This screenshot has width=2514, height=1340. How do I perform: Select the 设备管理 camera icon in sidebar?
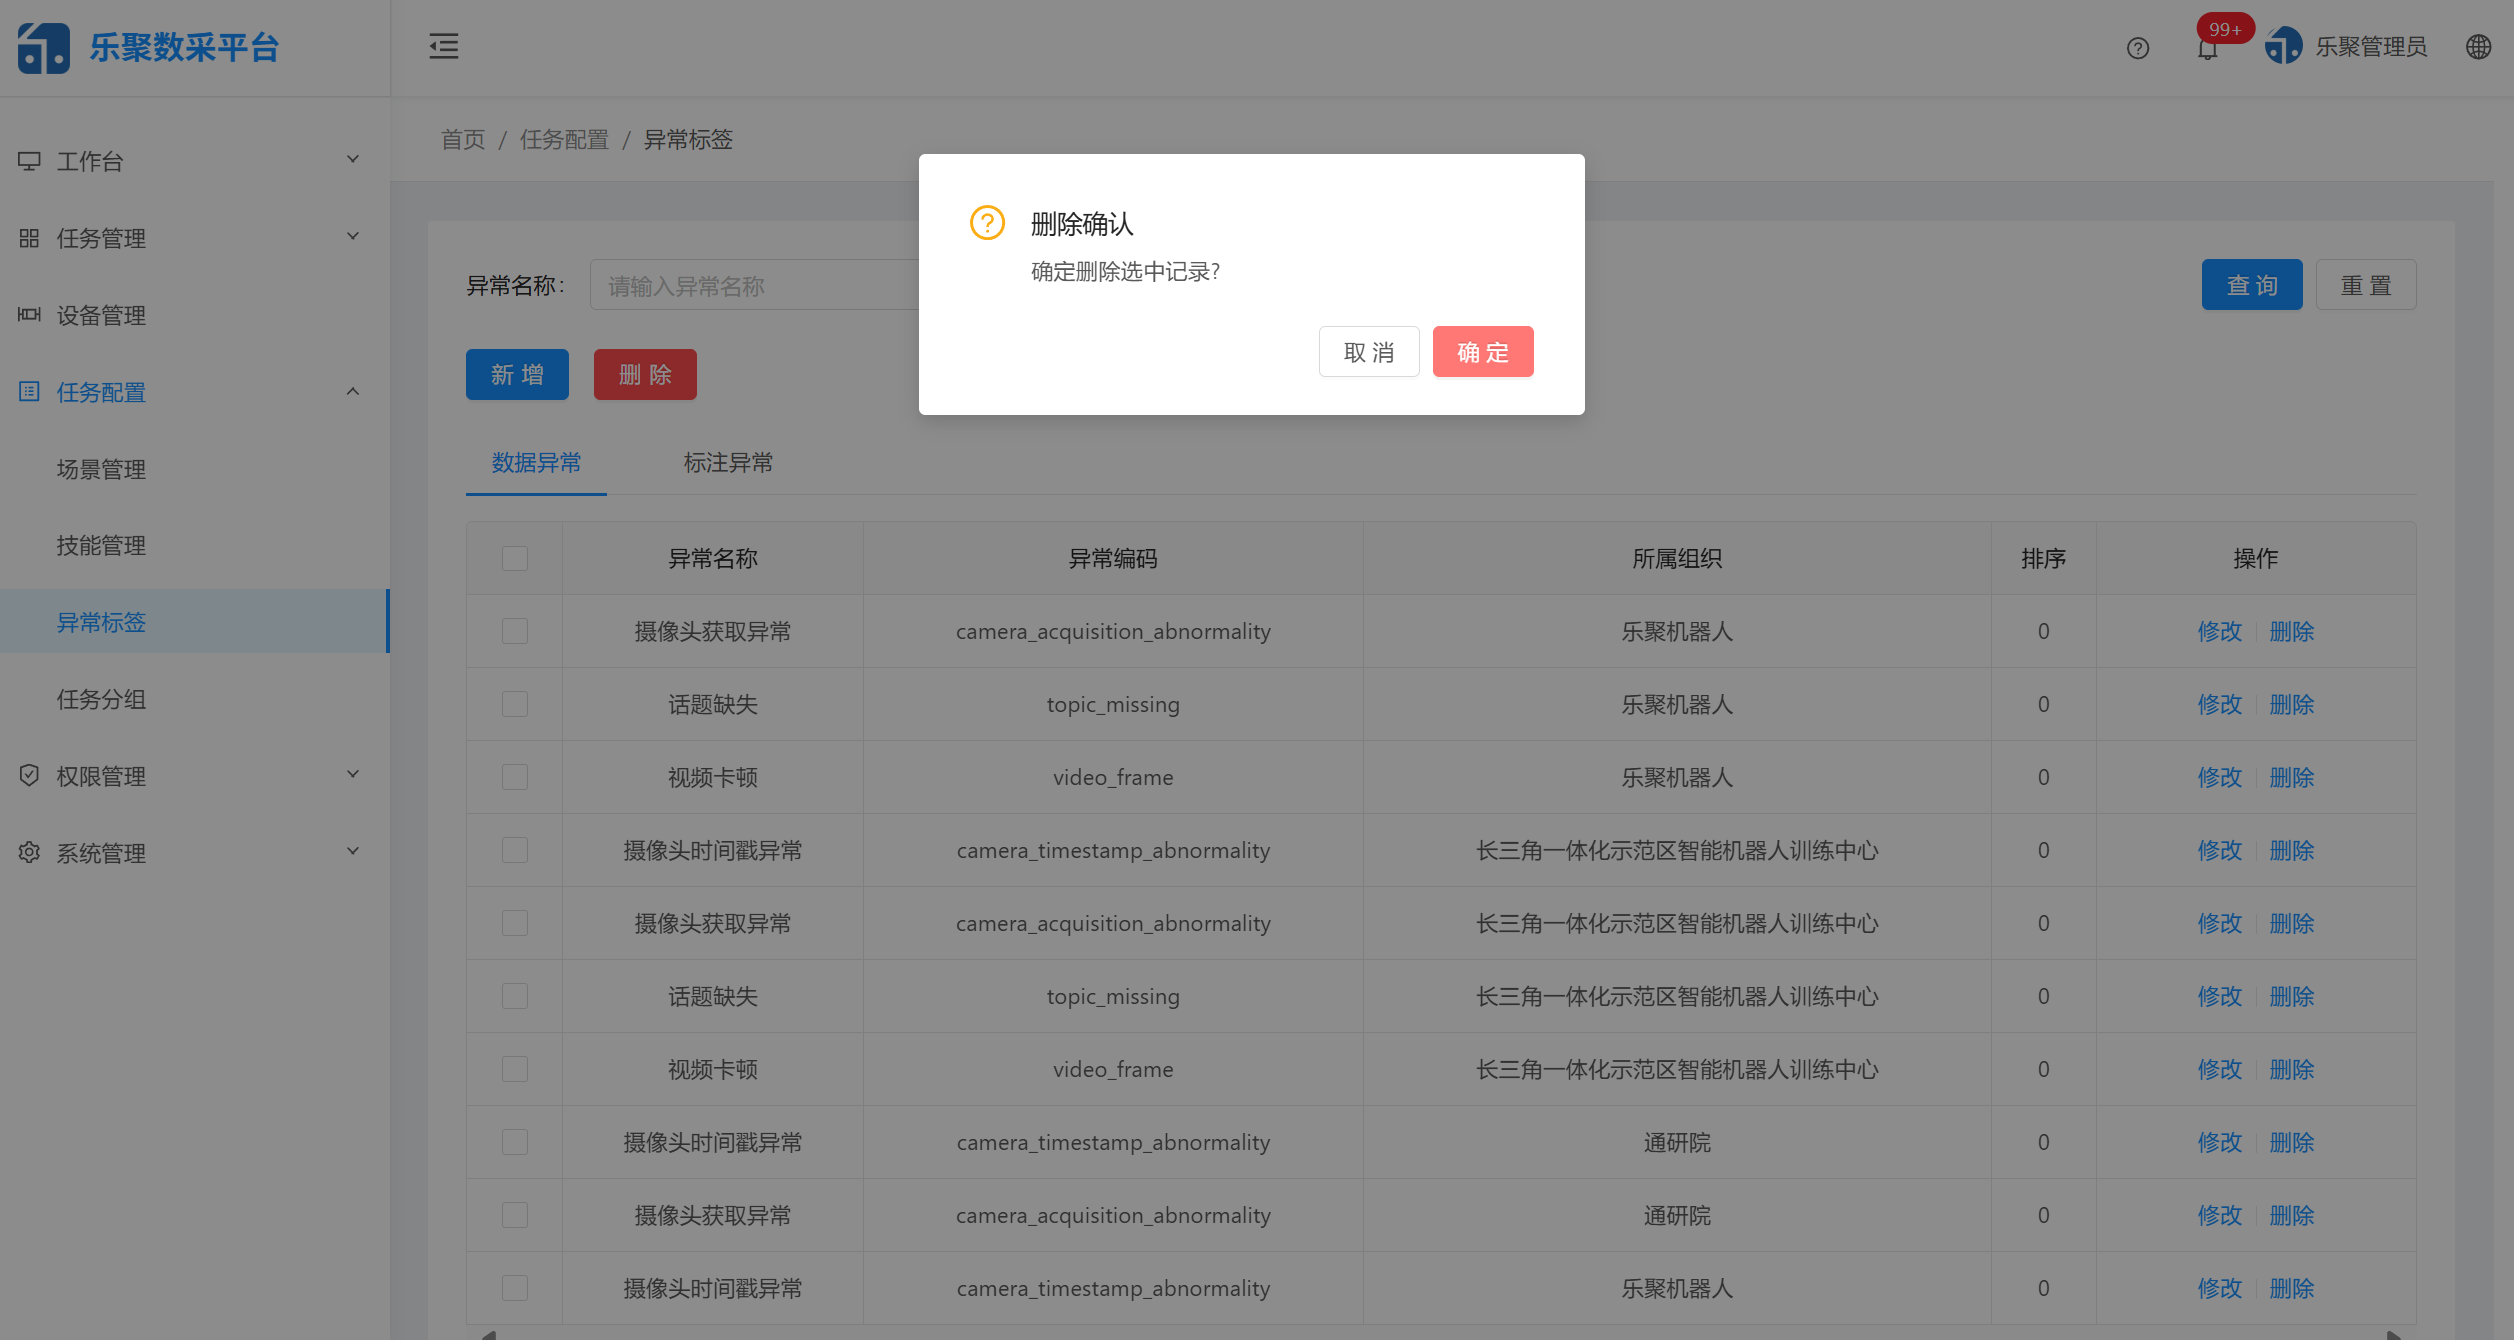pos(29,314)
